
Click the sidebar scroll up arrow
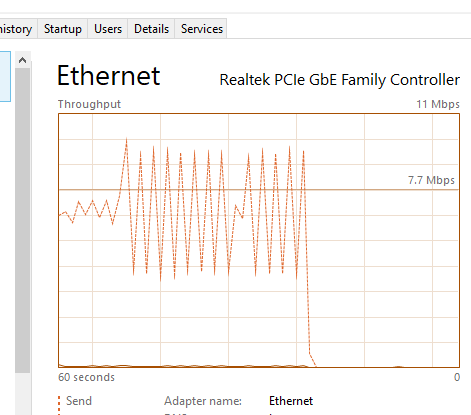coord(22,60)
